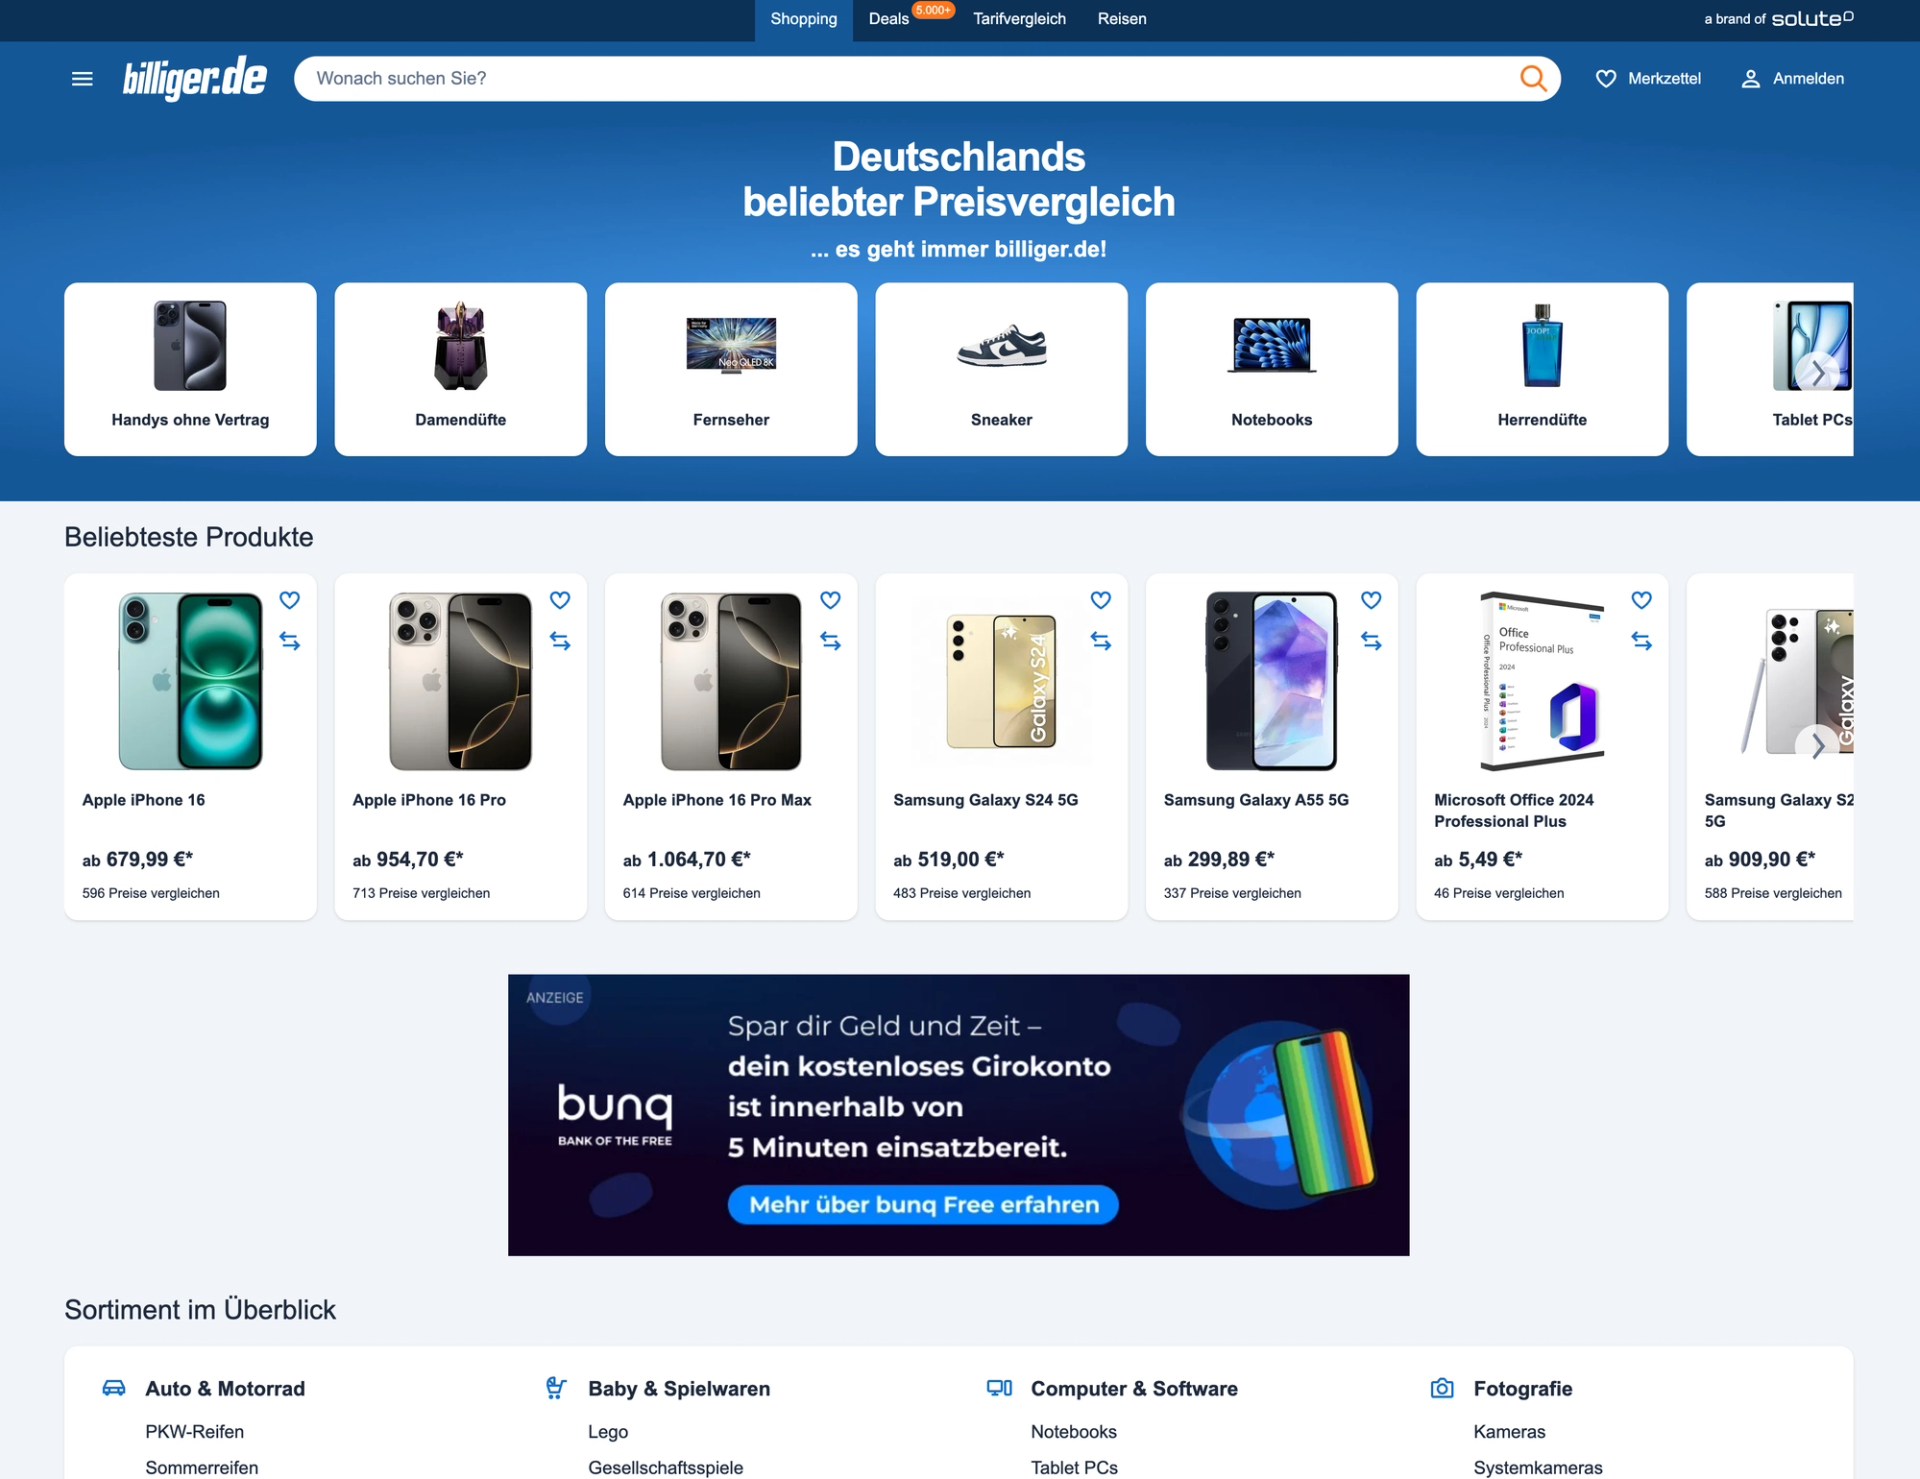This screenshot has height=1479, width=1920.
Task: Click '483 Preise vergleichen' link
Action: click(x=962, y=893)
